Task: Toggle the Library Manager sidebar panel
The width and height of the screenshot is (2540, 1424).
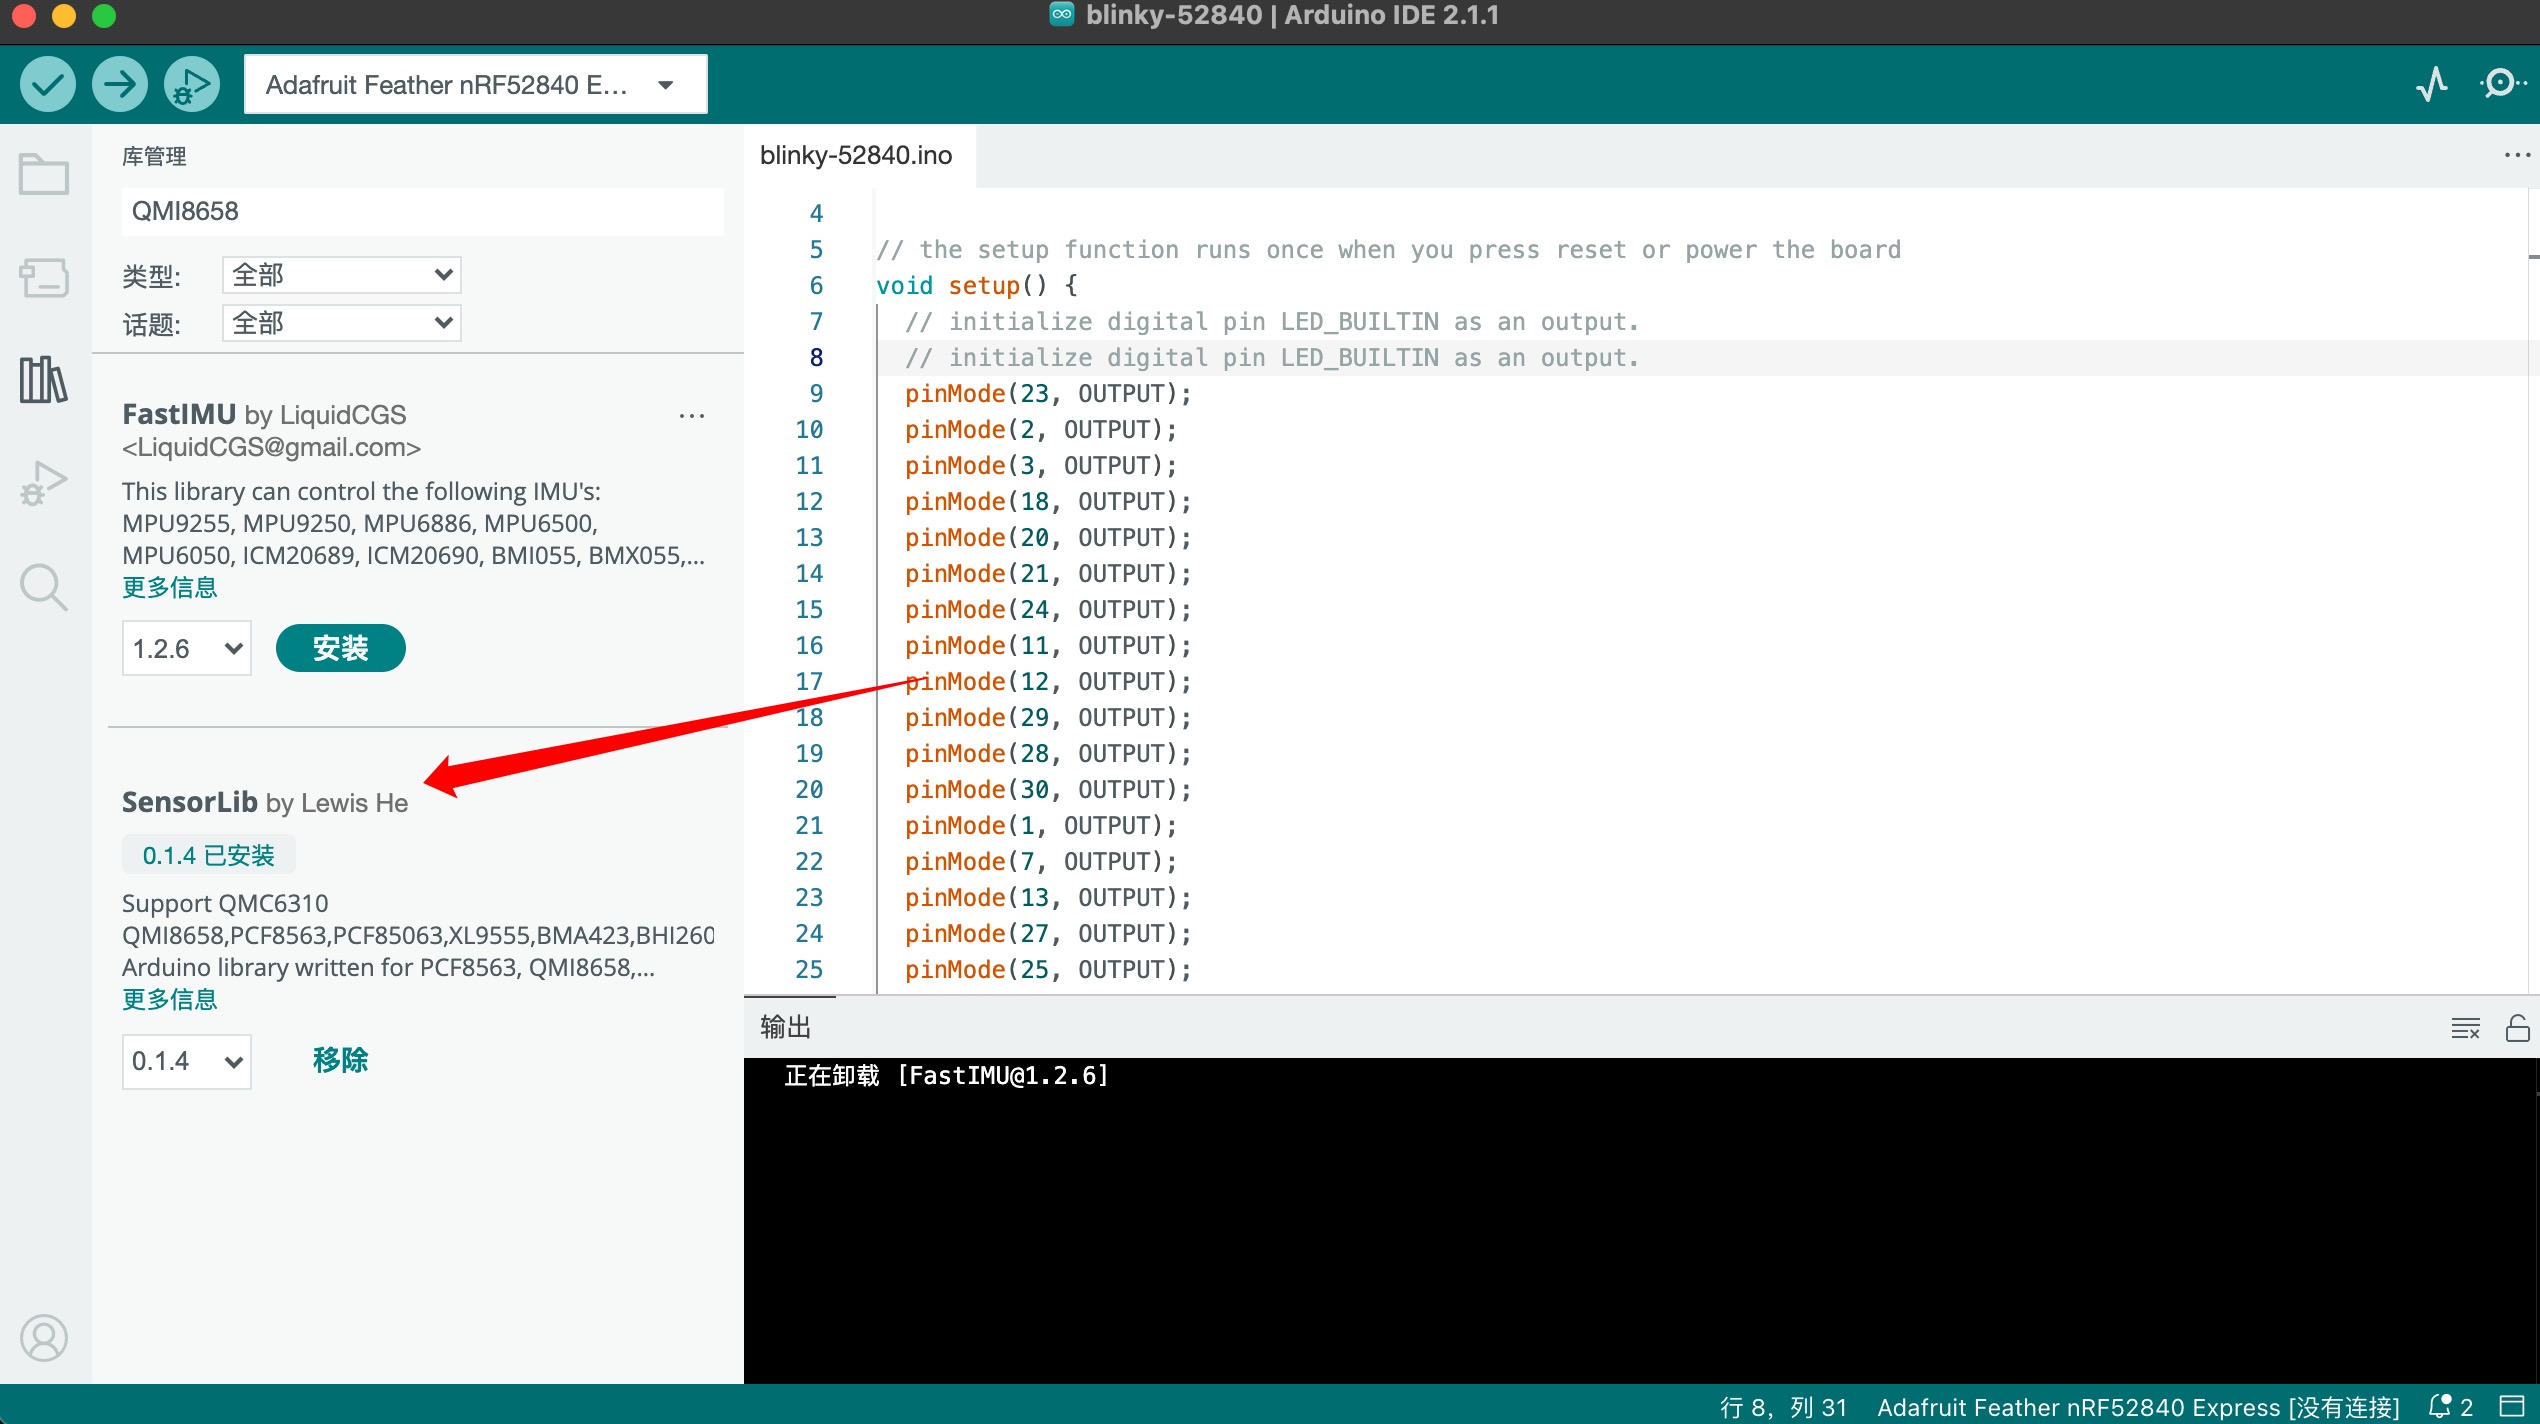Action: point(44,380)
